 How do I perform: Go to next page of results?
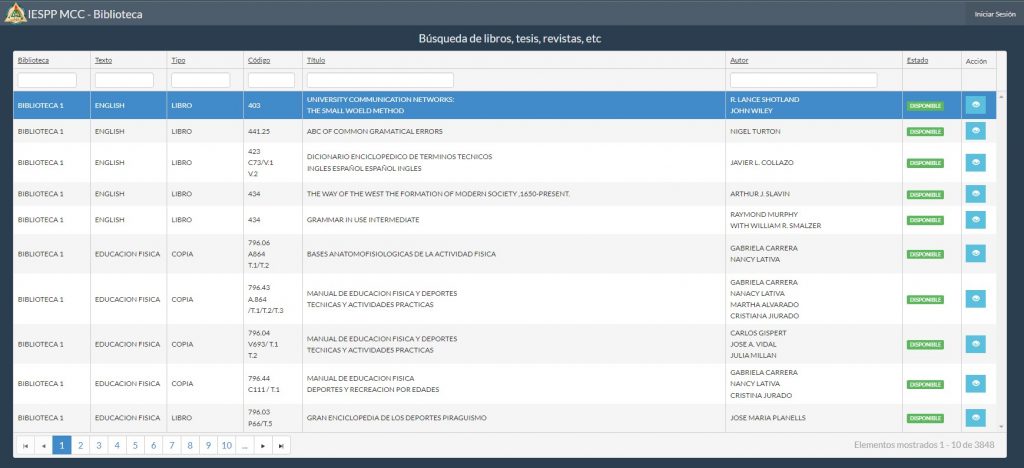point(263,445)
